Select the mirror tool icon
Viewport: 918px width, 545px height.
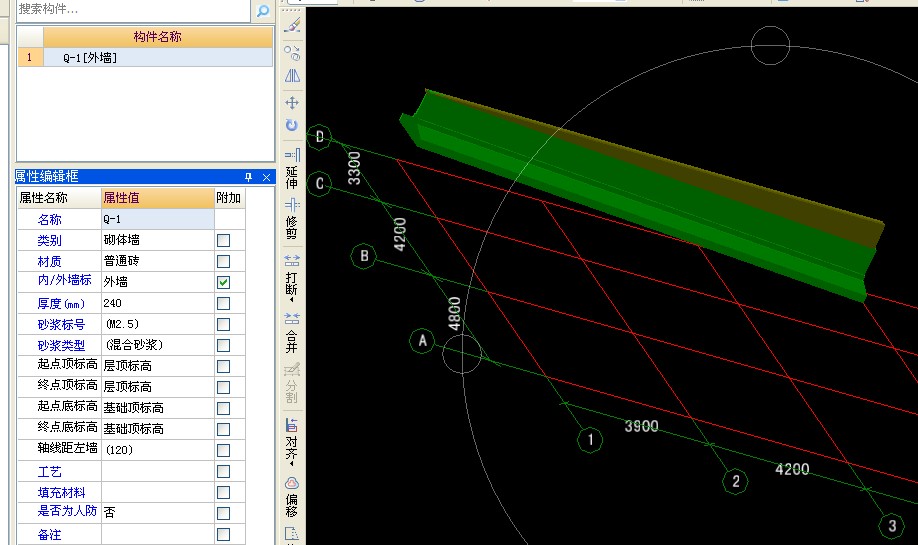click(x=292, y=76)
